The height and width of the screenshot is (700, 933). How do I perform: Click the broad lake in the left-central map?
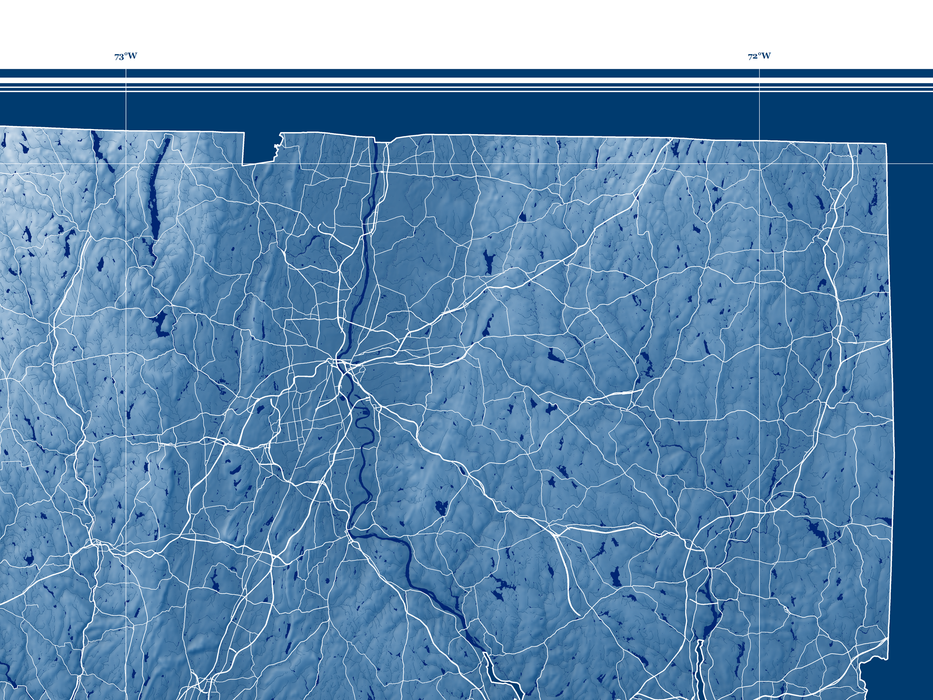pos(160,322)
